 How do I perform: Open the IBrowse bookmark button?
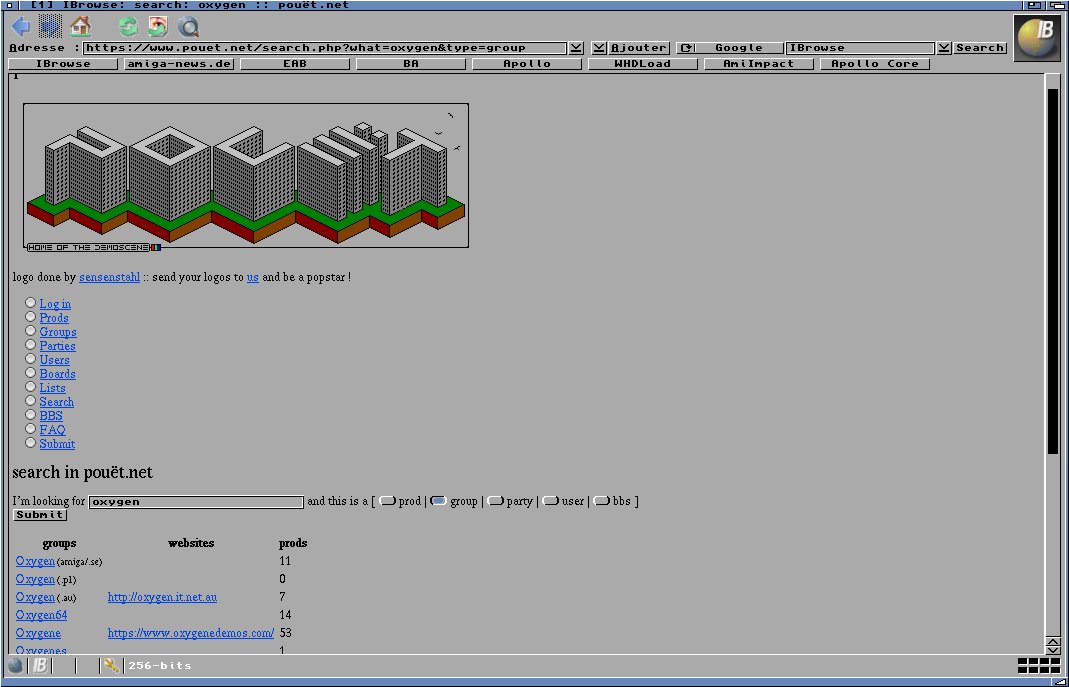tap(63, 64)
